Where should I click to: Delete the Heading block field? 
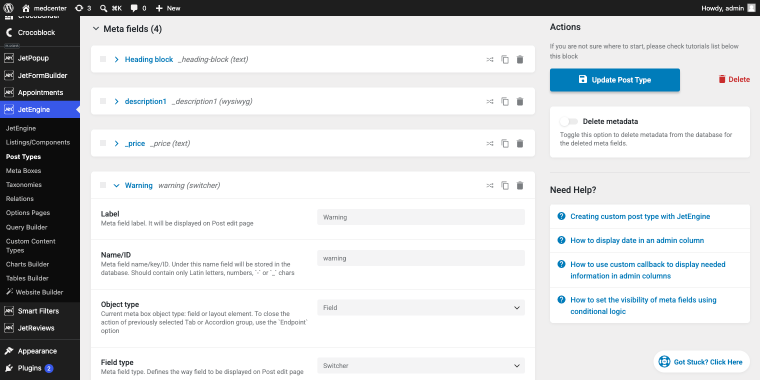[x=520, y=60]
